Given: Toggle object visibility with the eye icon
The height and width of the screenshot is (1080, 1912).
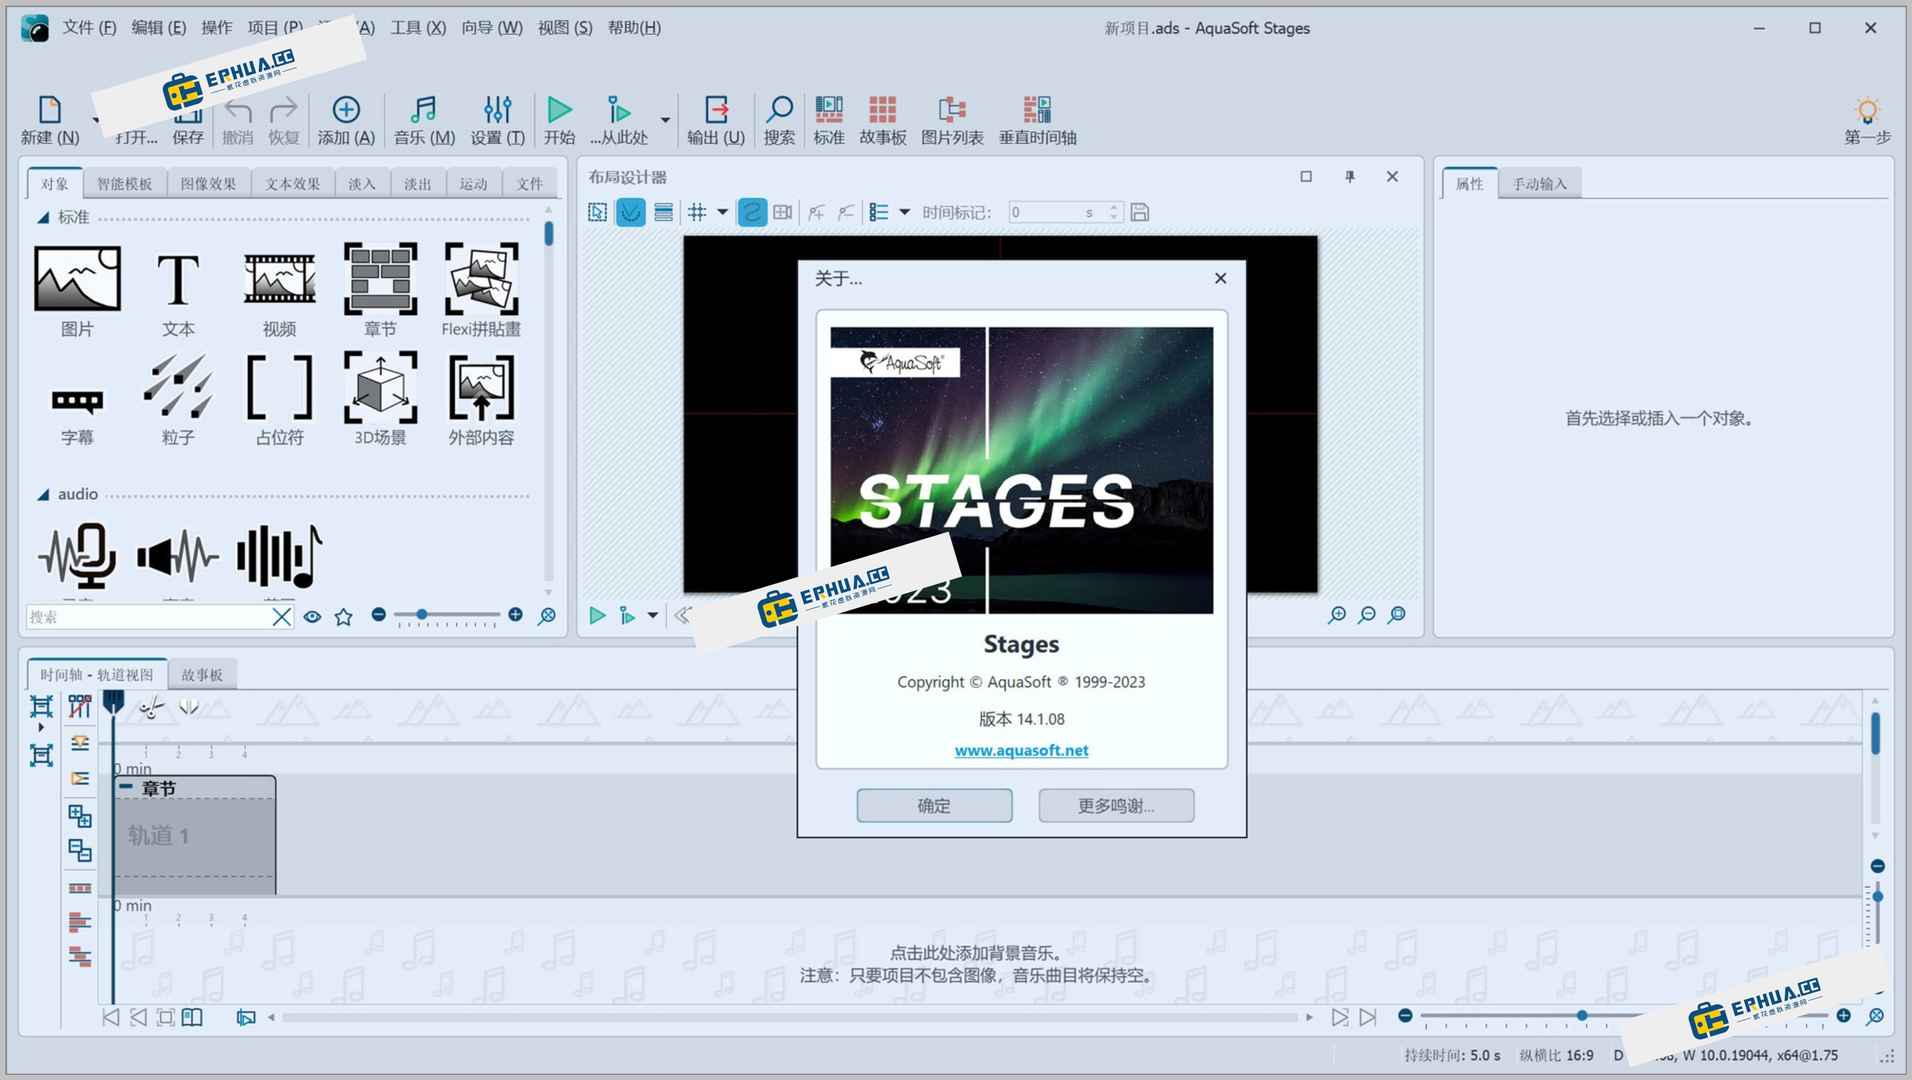Looking at the screenshot, I should tap(313, 616).
